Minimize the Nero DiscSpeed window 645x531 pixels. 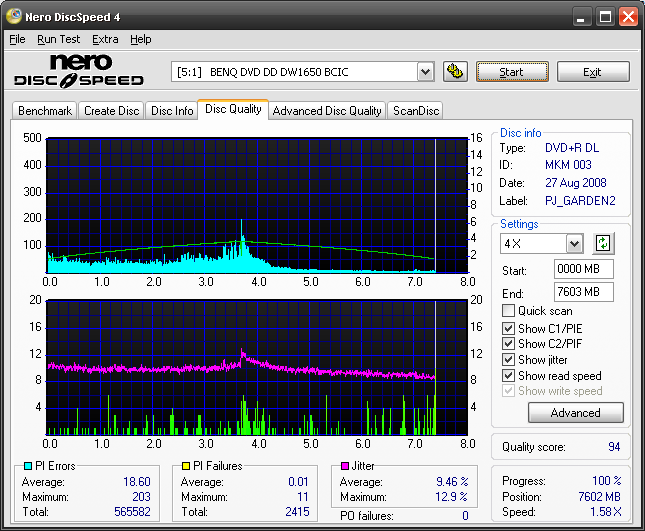[581, 17]
